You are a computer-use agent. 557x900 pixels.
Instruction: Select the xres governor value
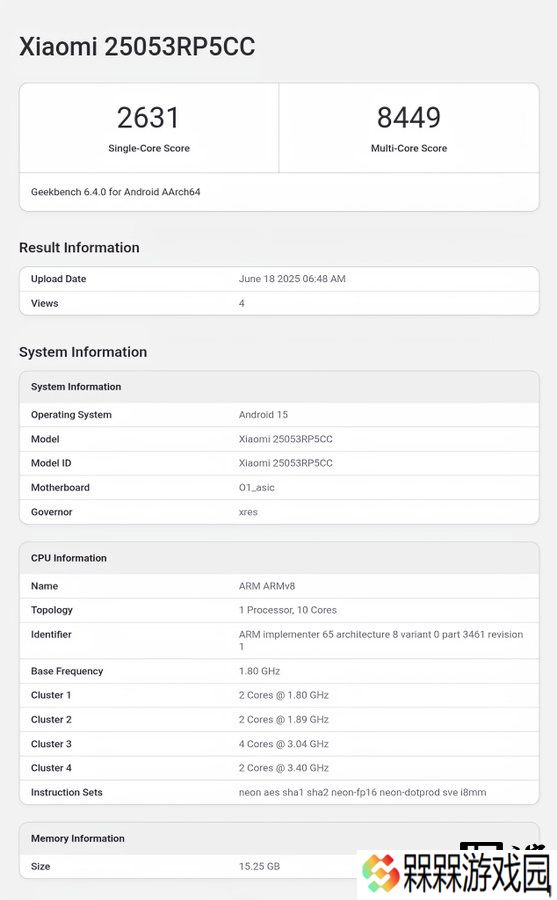point(248,512)
